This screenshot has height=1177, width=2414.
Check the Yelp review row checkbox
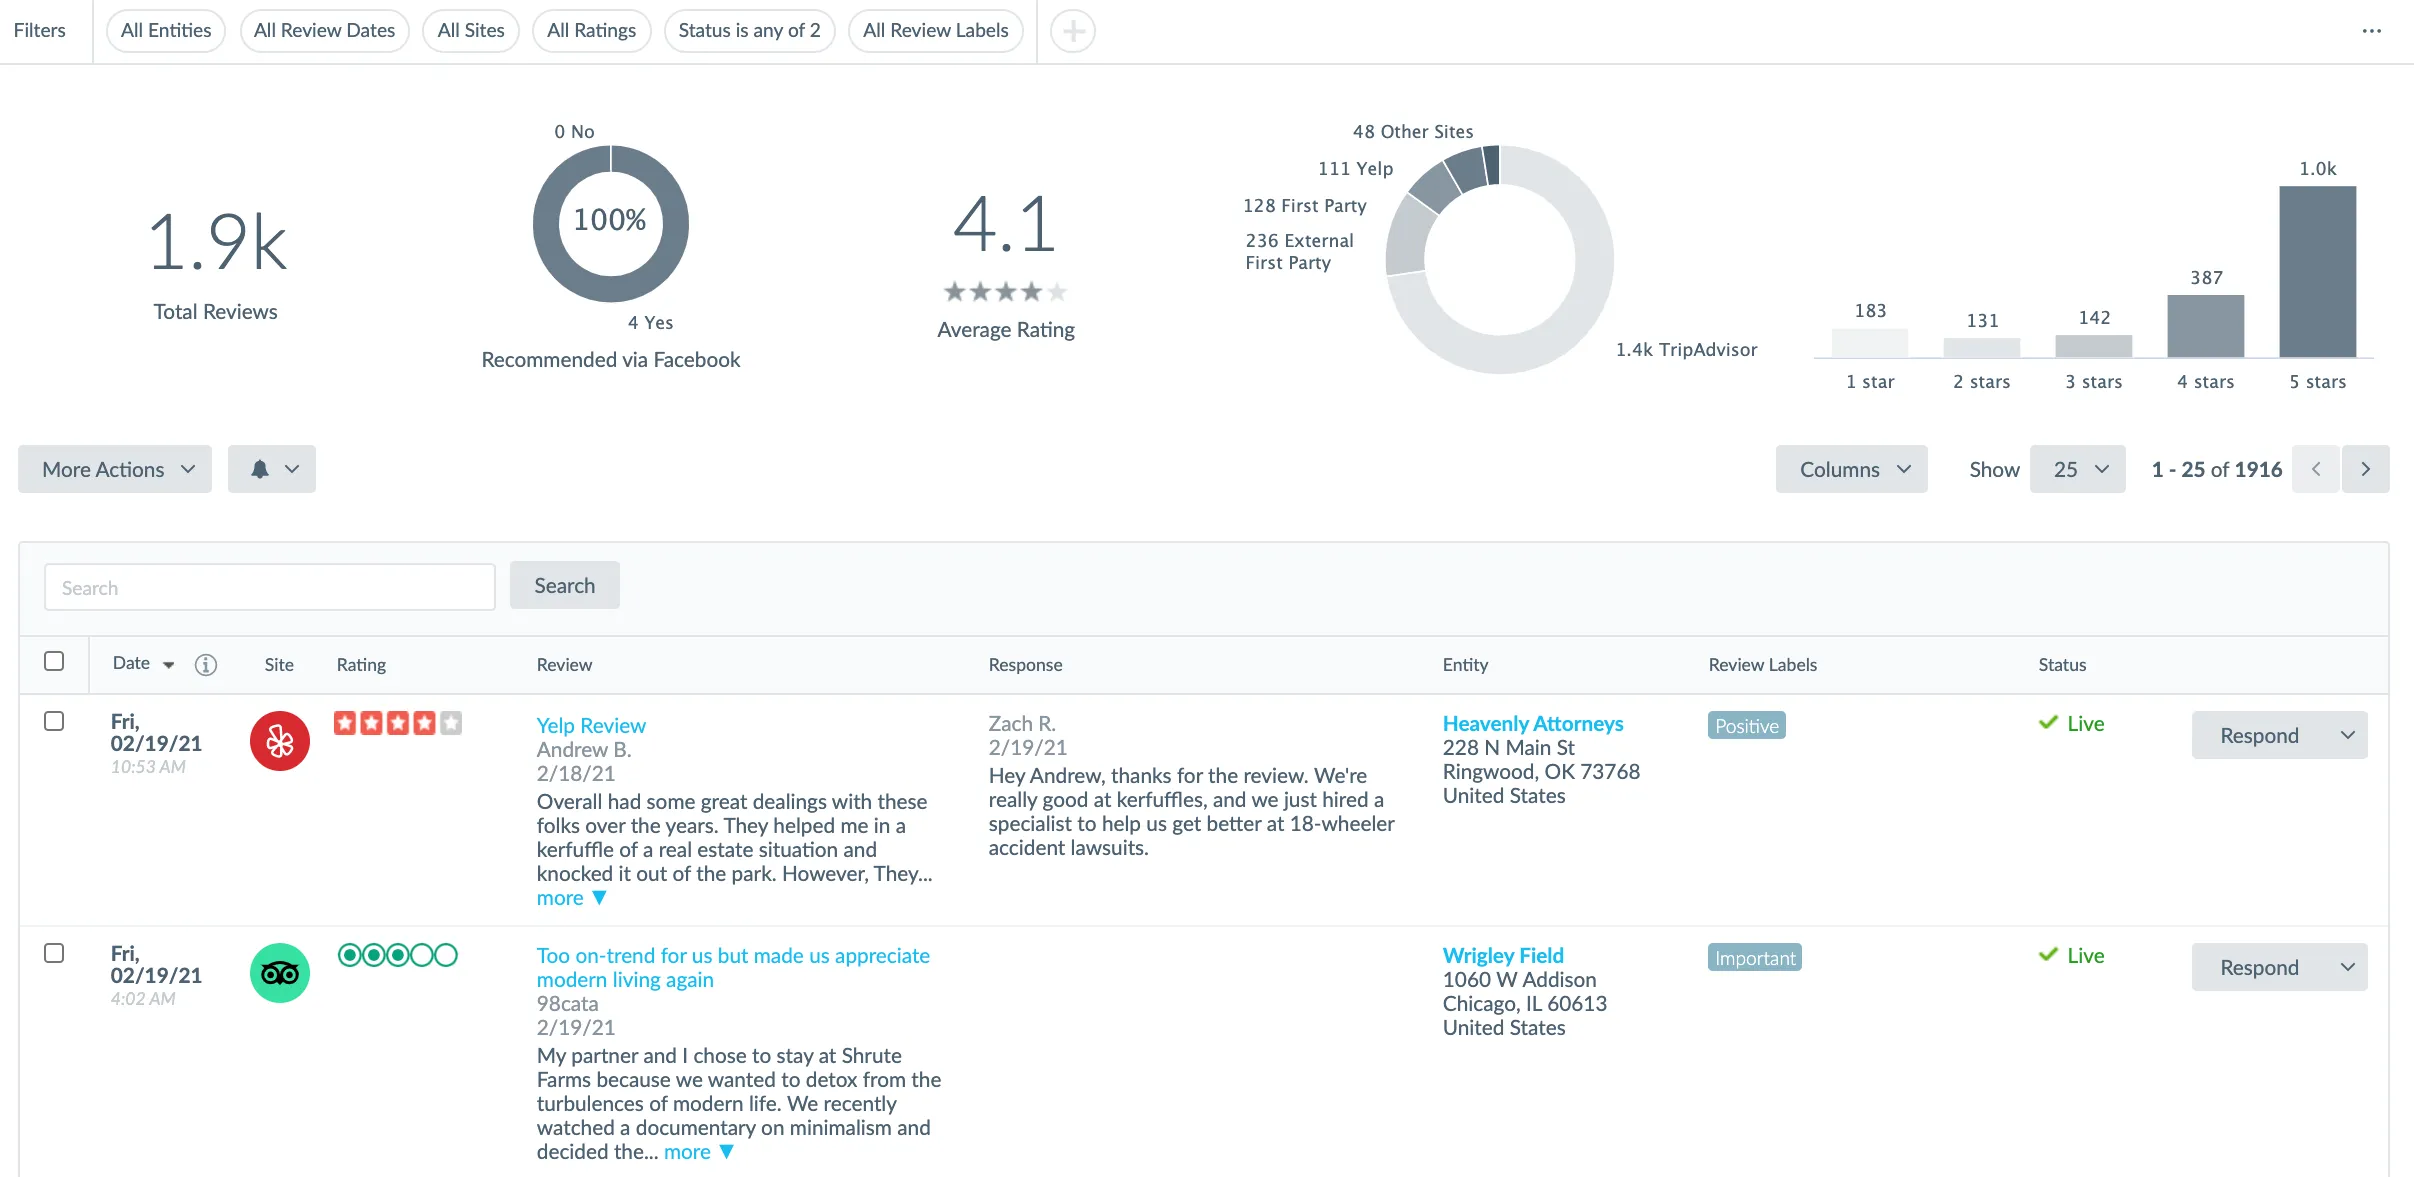click(x=54, y=721)
